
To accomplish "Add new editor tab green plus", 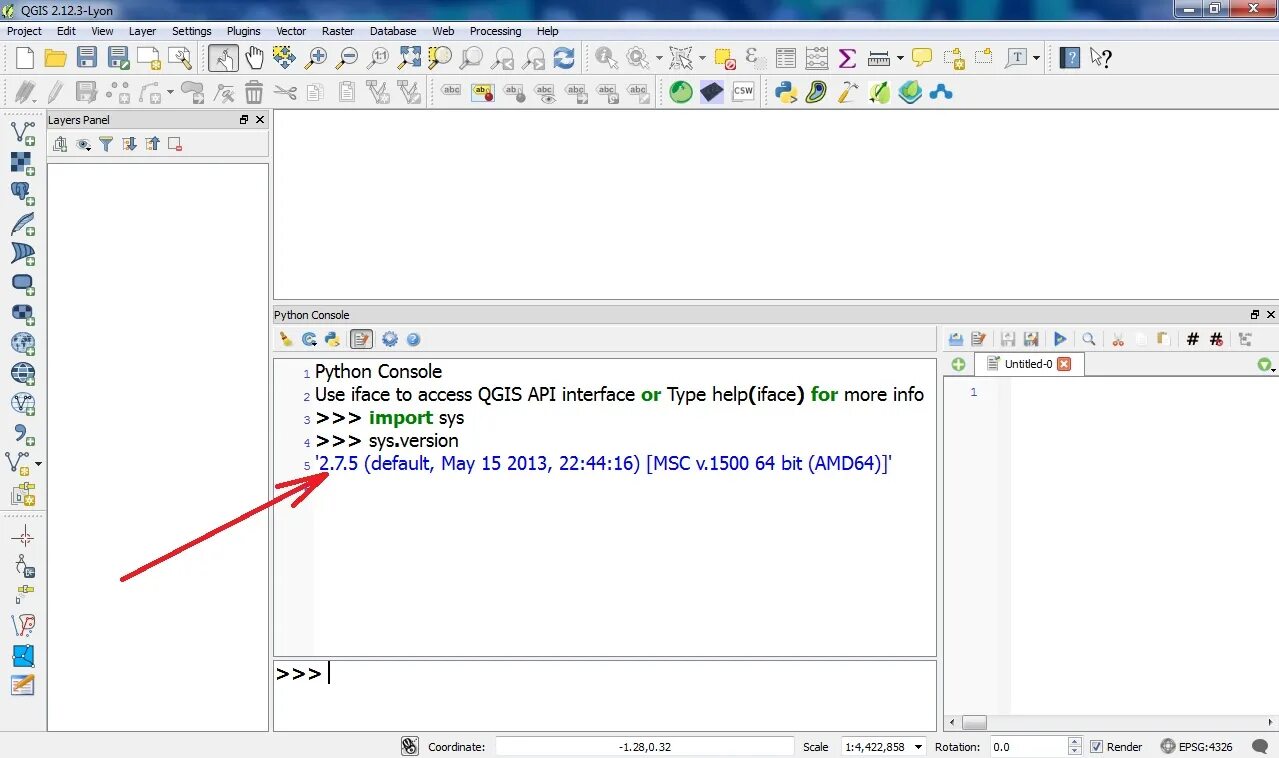I will 958,364.
